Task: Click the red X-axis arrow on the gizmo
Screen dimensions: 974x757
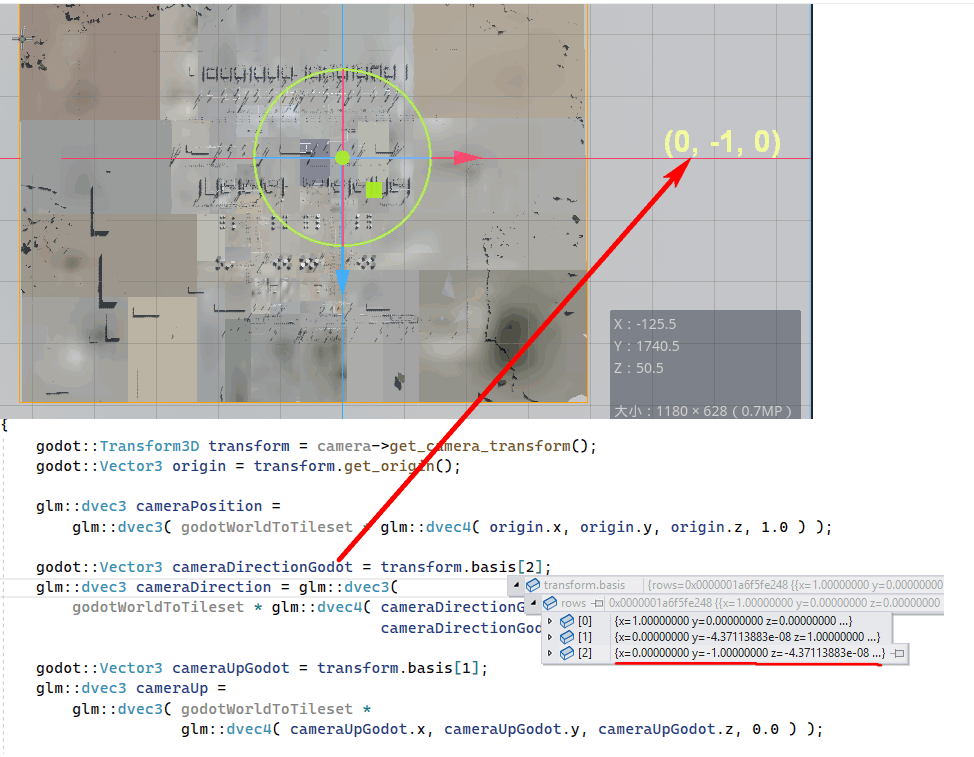Action: point(465,158)
